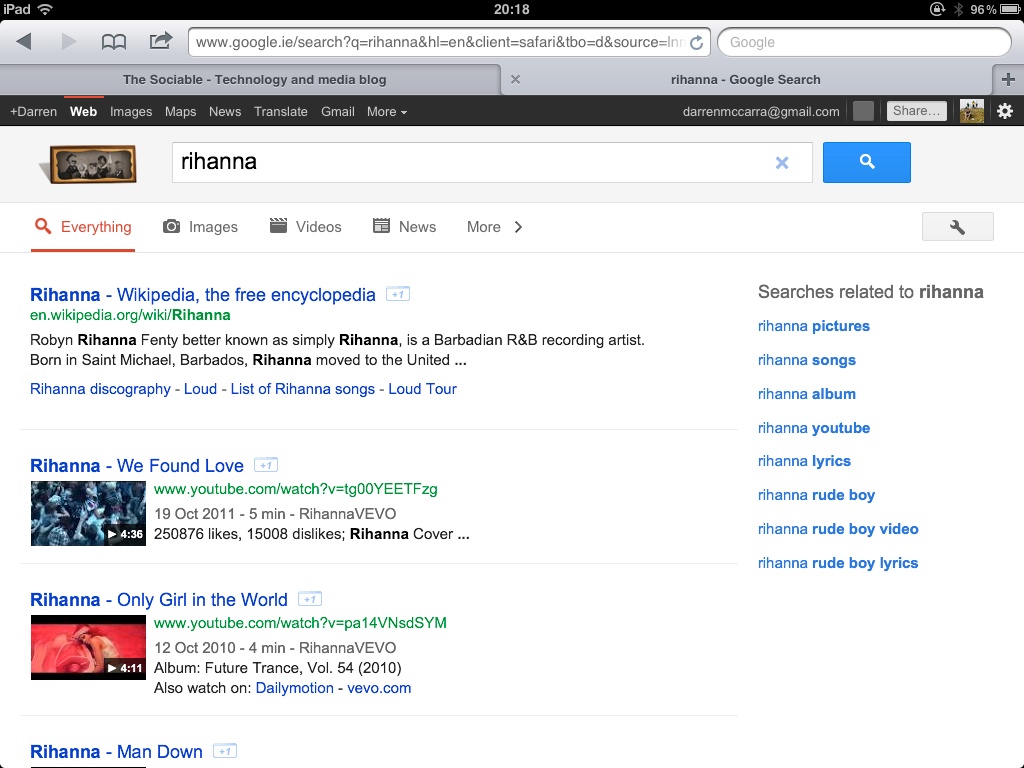Open the Safari bookmarks book icon
The height and width of the screenshot is (768, 1024).
(114, 41)
